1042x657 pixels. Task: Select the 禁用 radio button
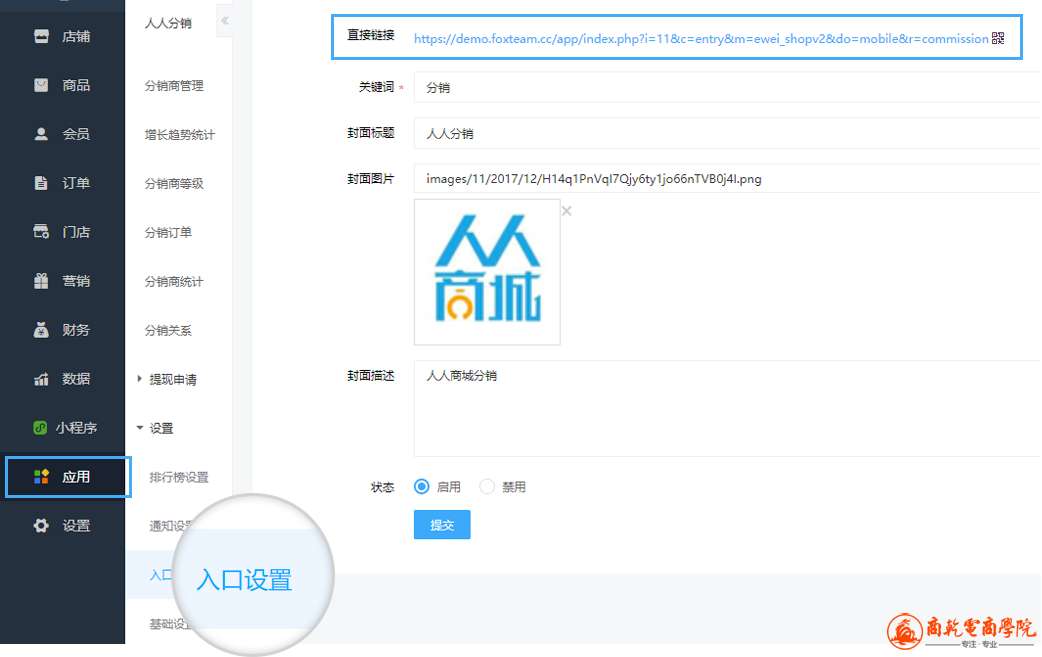point(487,487)
